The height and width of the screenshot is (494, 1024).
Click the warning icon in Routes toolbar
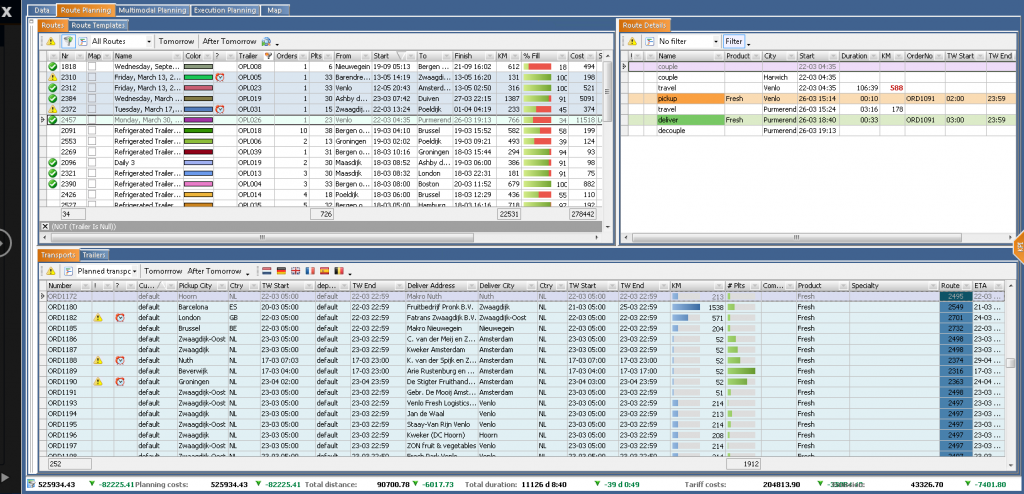pos(51,42)
